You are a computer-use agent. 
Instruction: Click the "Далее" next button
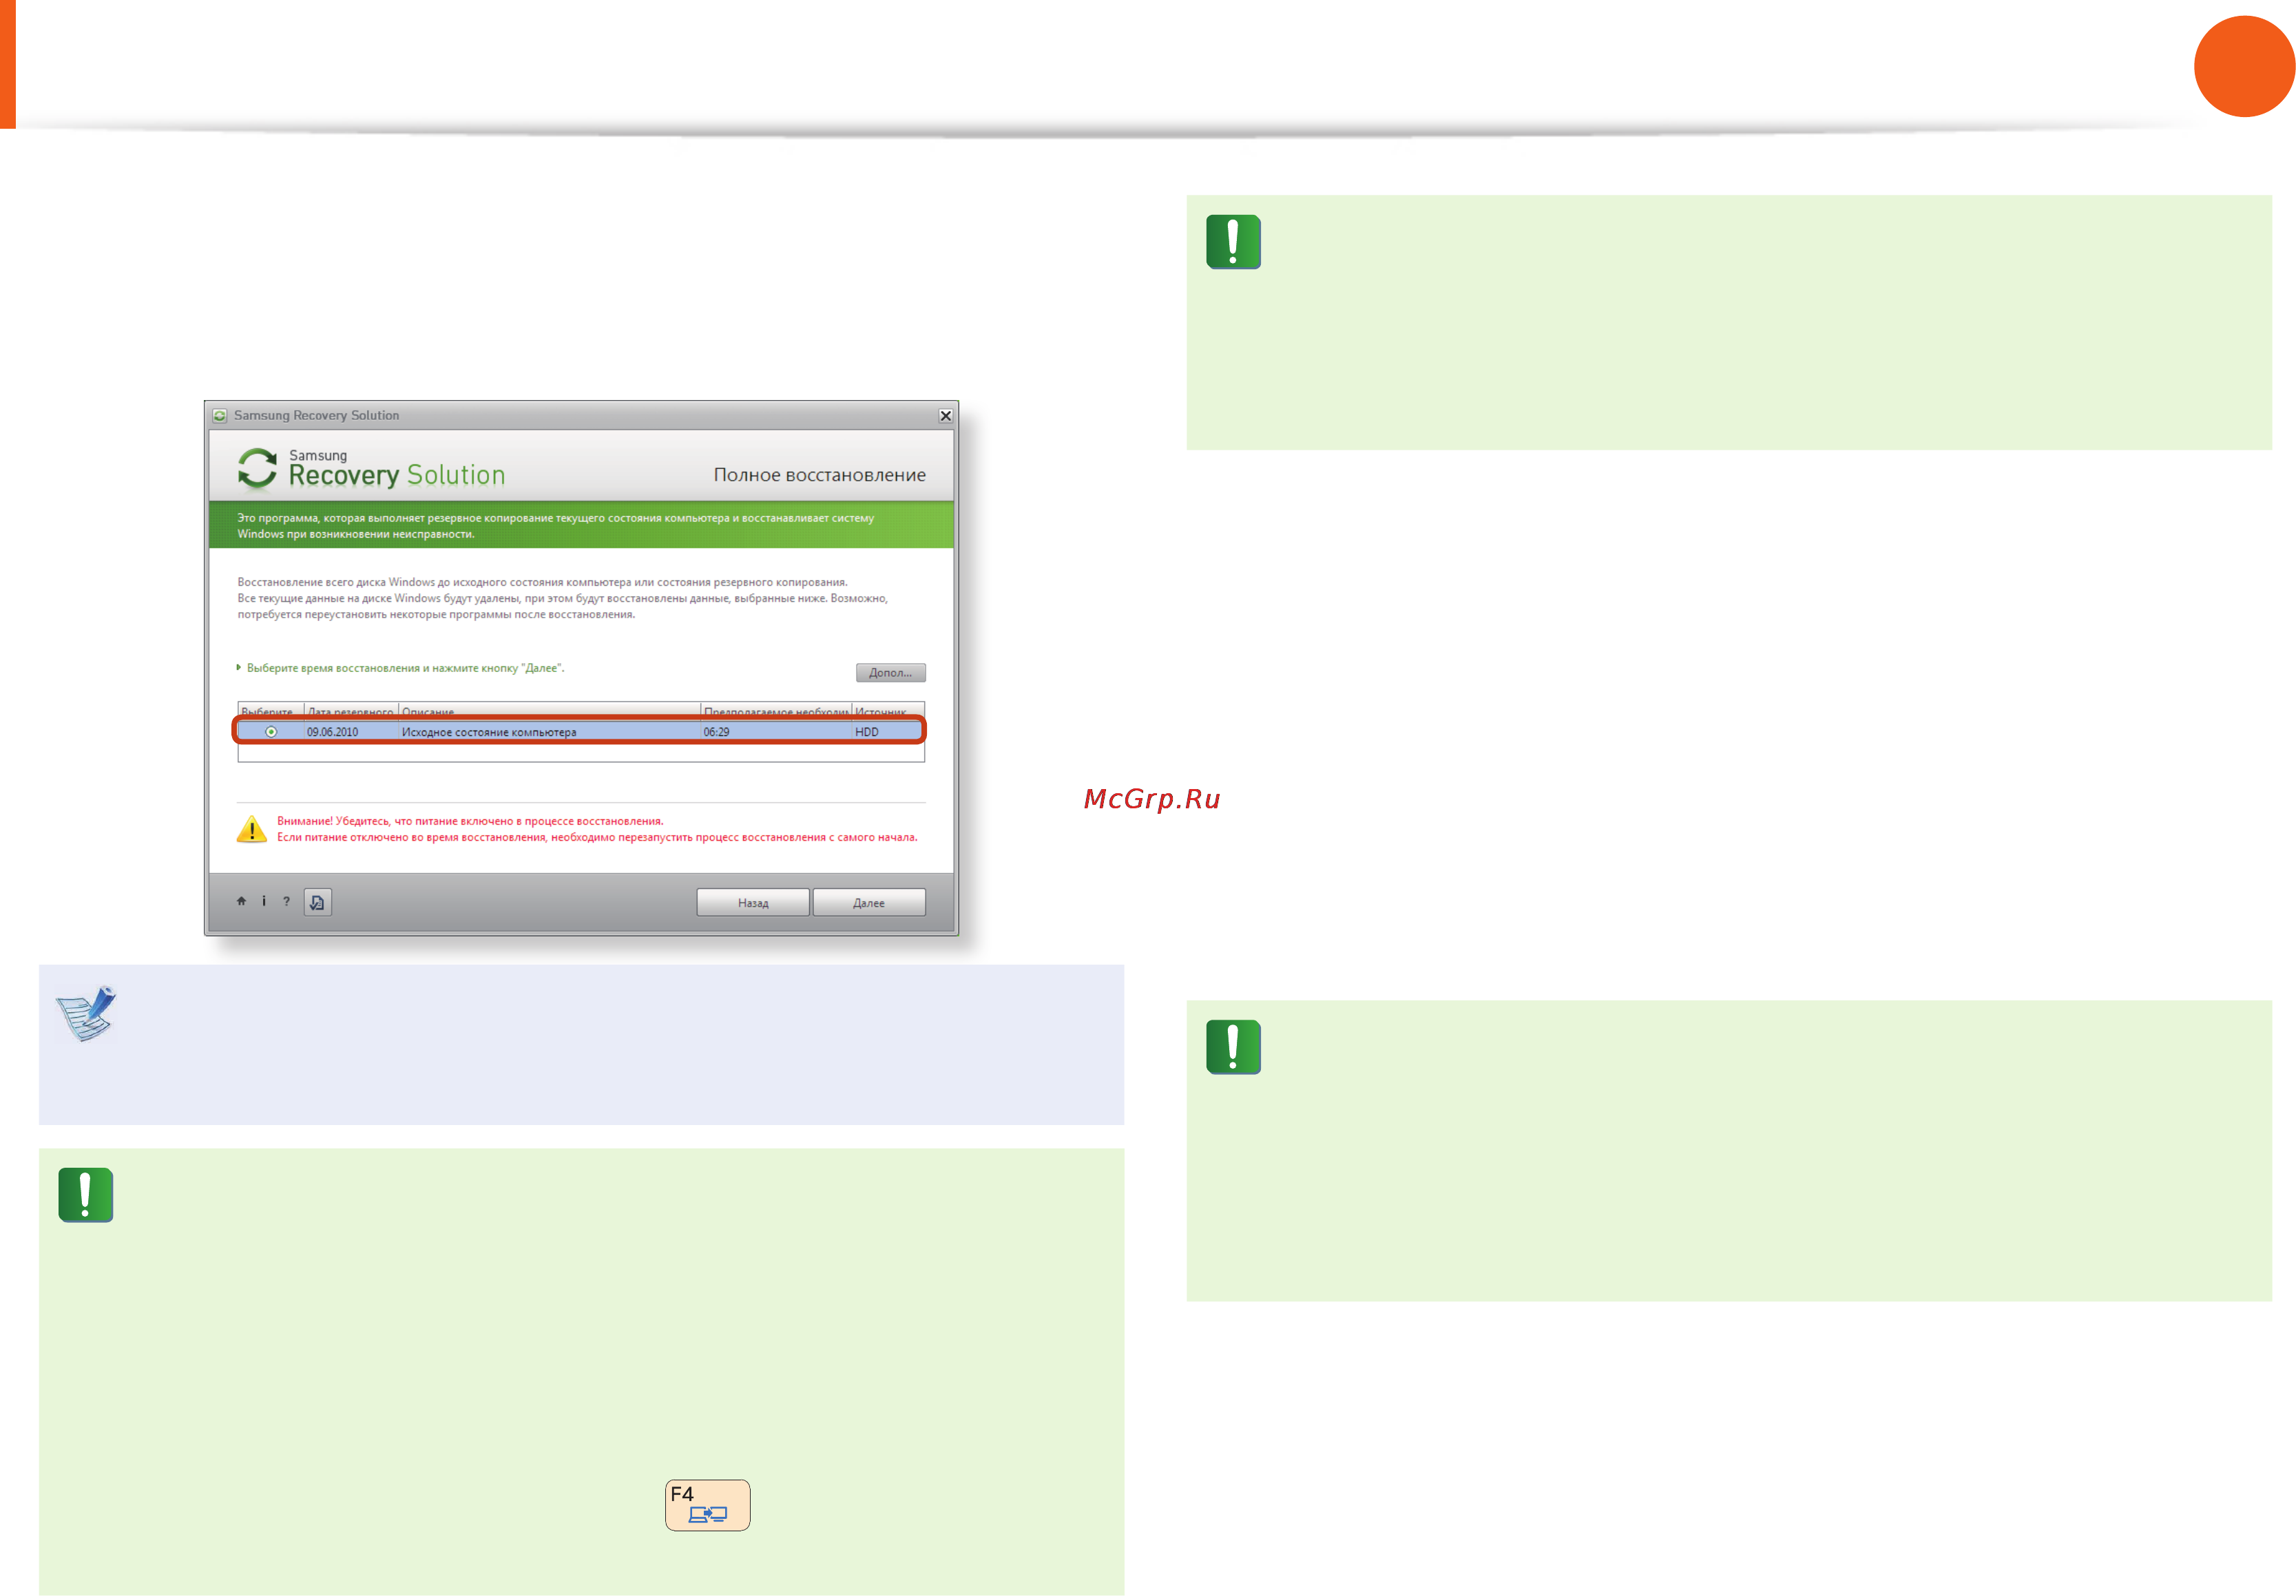pos(869,902)
